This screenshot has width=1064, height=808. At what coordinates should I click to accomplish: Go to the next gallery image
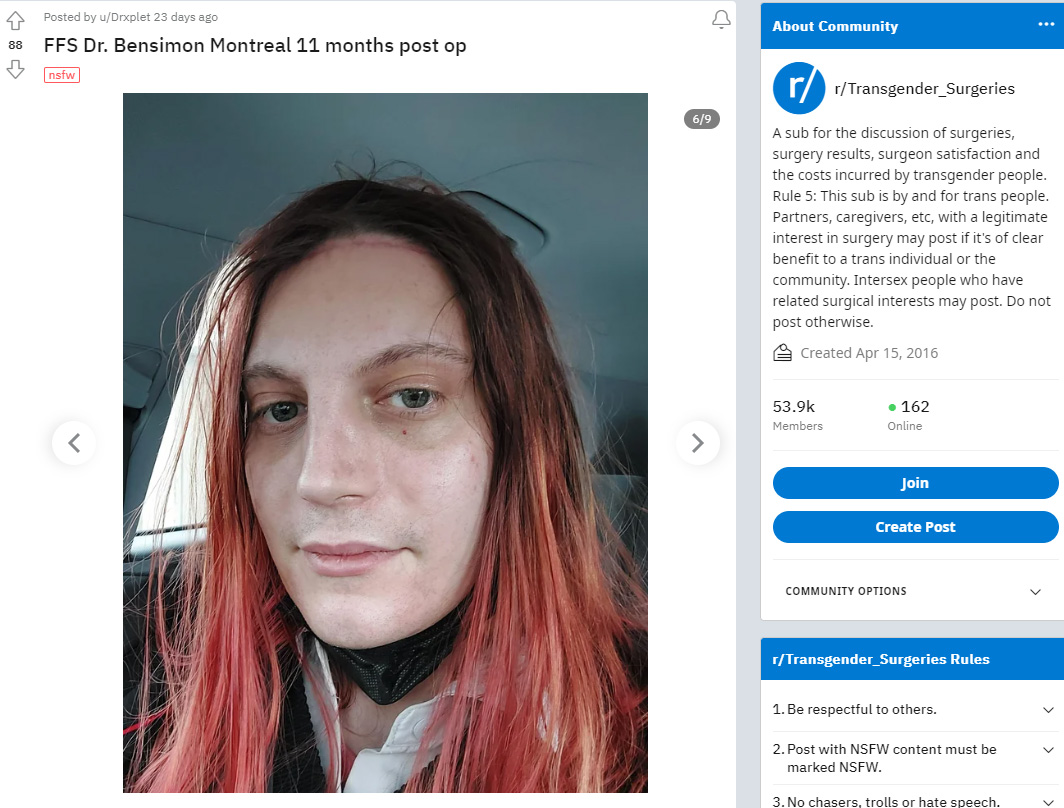698,443
